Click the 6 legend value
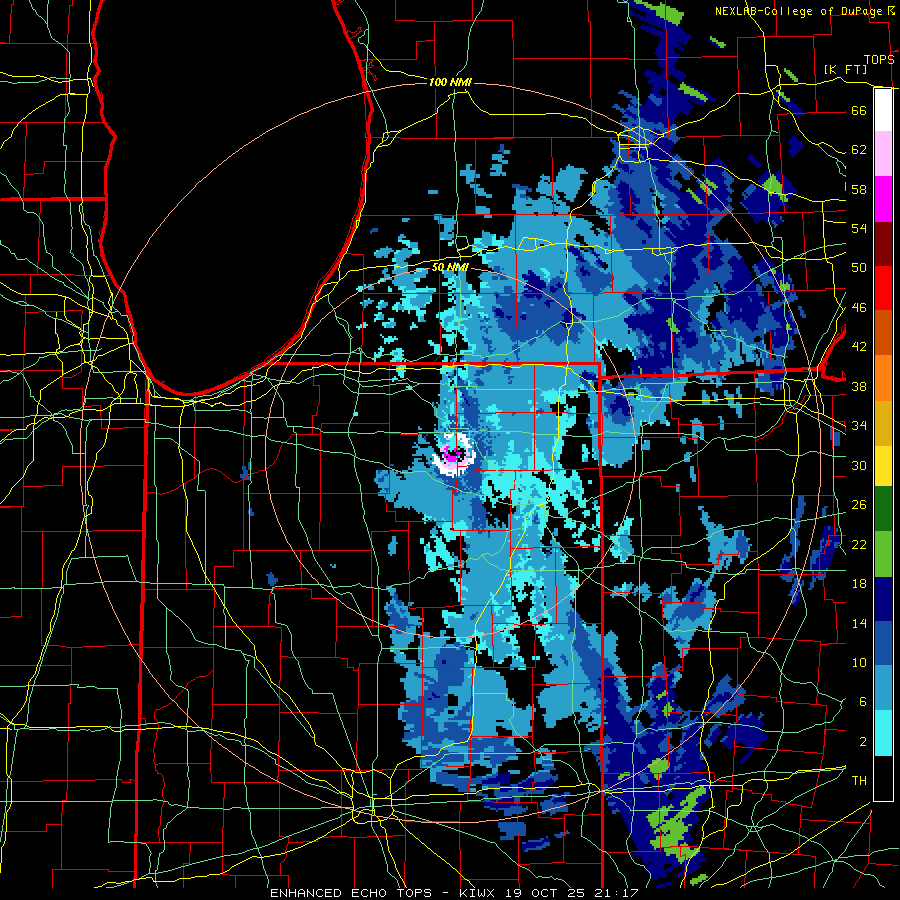The height and width of the screenshot is (900, 900). [862, 702]
